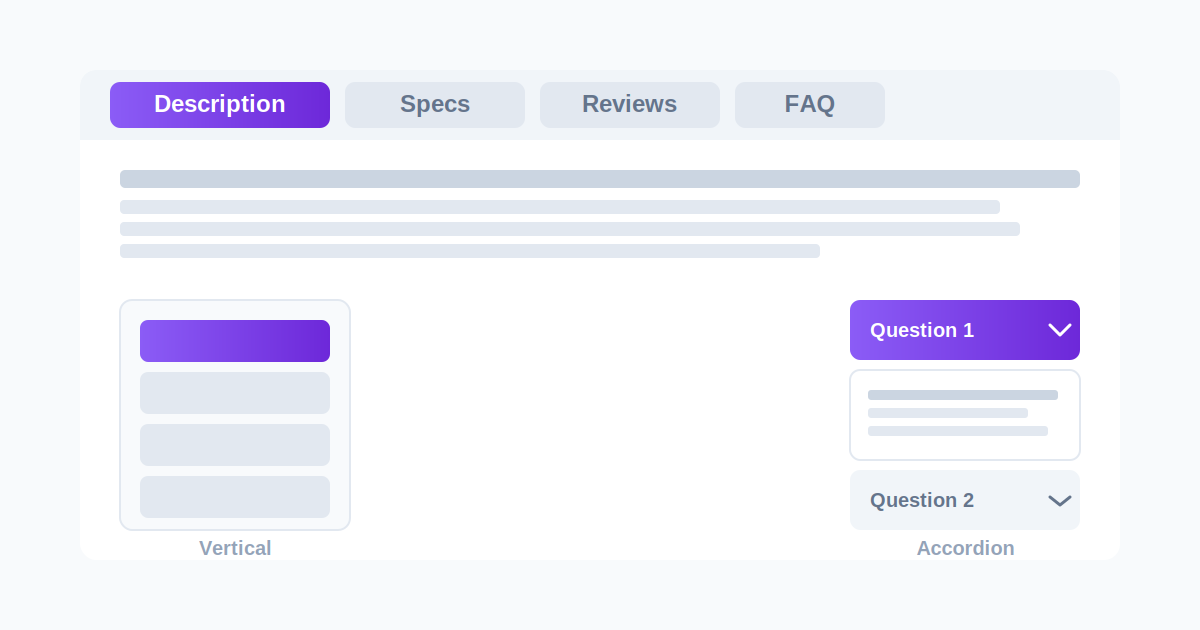Collapse Question 1 using its chevron
This screenshot has height=630, width=1200.
pos(1060,330)
